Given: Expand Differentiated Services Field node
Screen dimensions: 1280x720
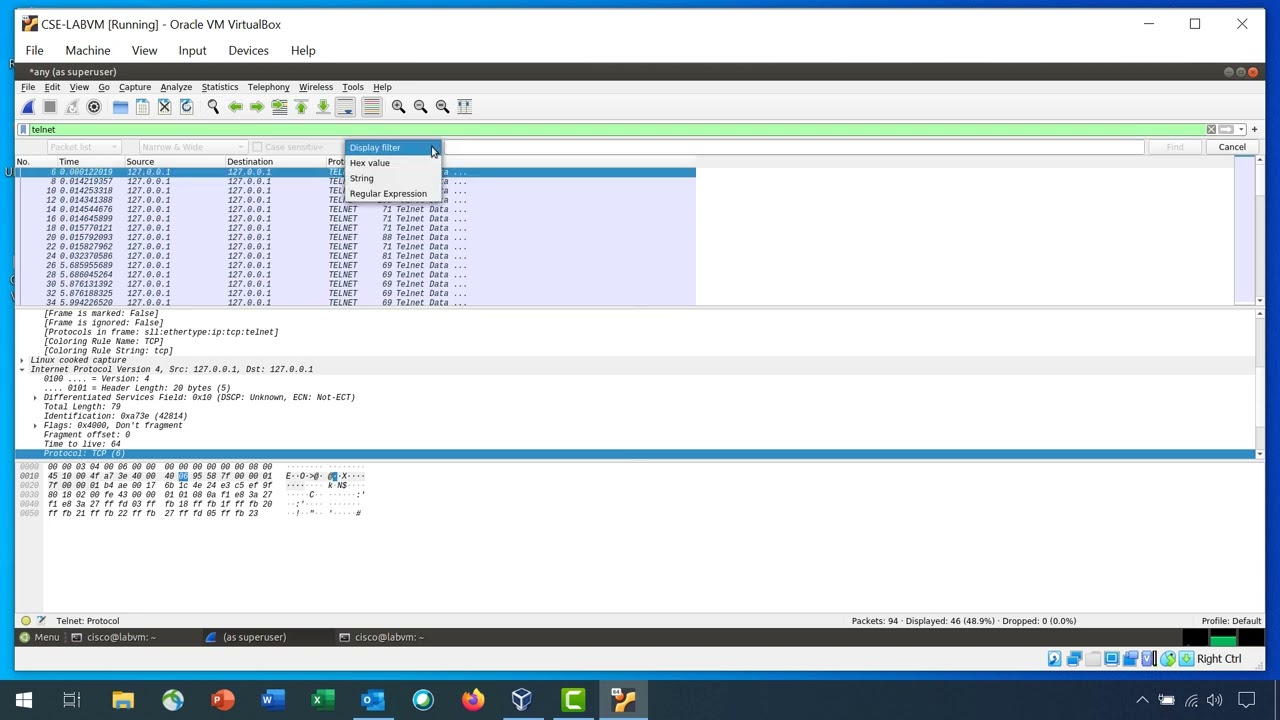Looking at the screenshot, I should pos(35,397).
